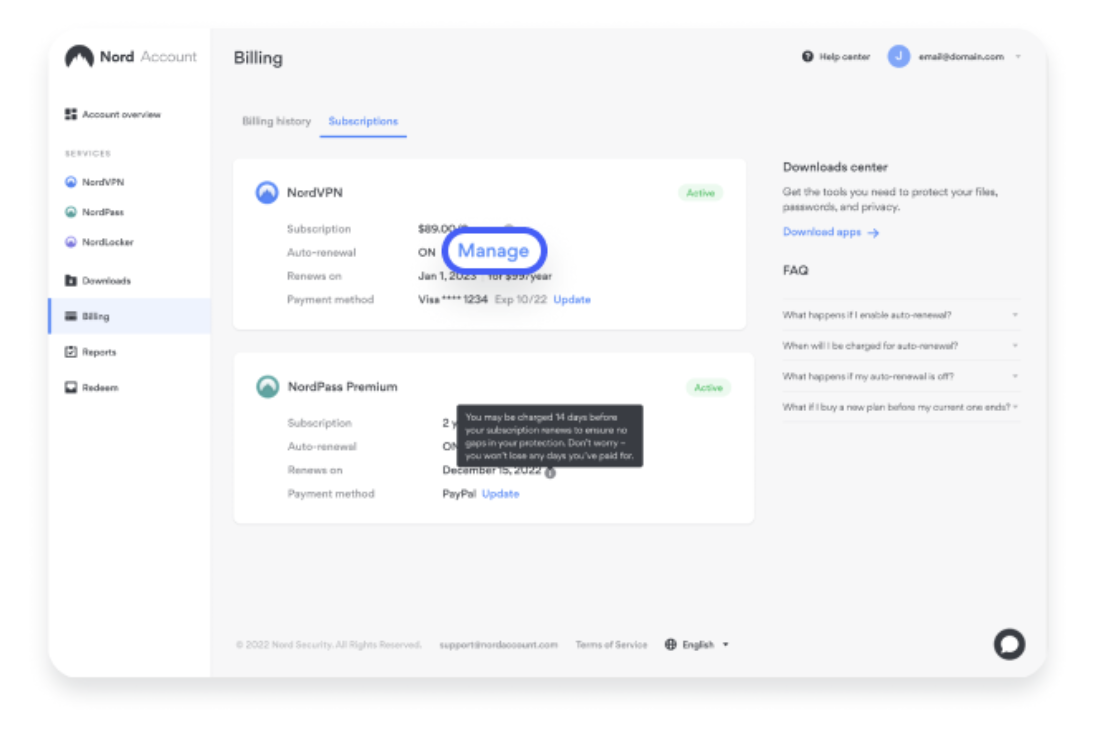Select Billing in the sidebar

coord(130,316)
